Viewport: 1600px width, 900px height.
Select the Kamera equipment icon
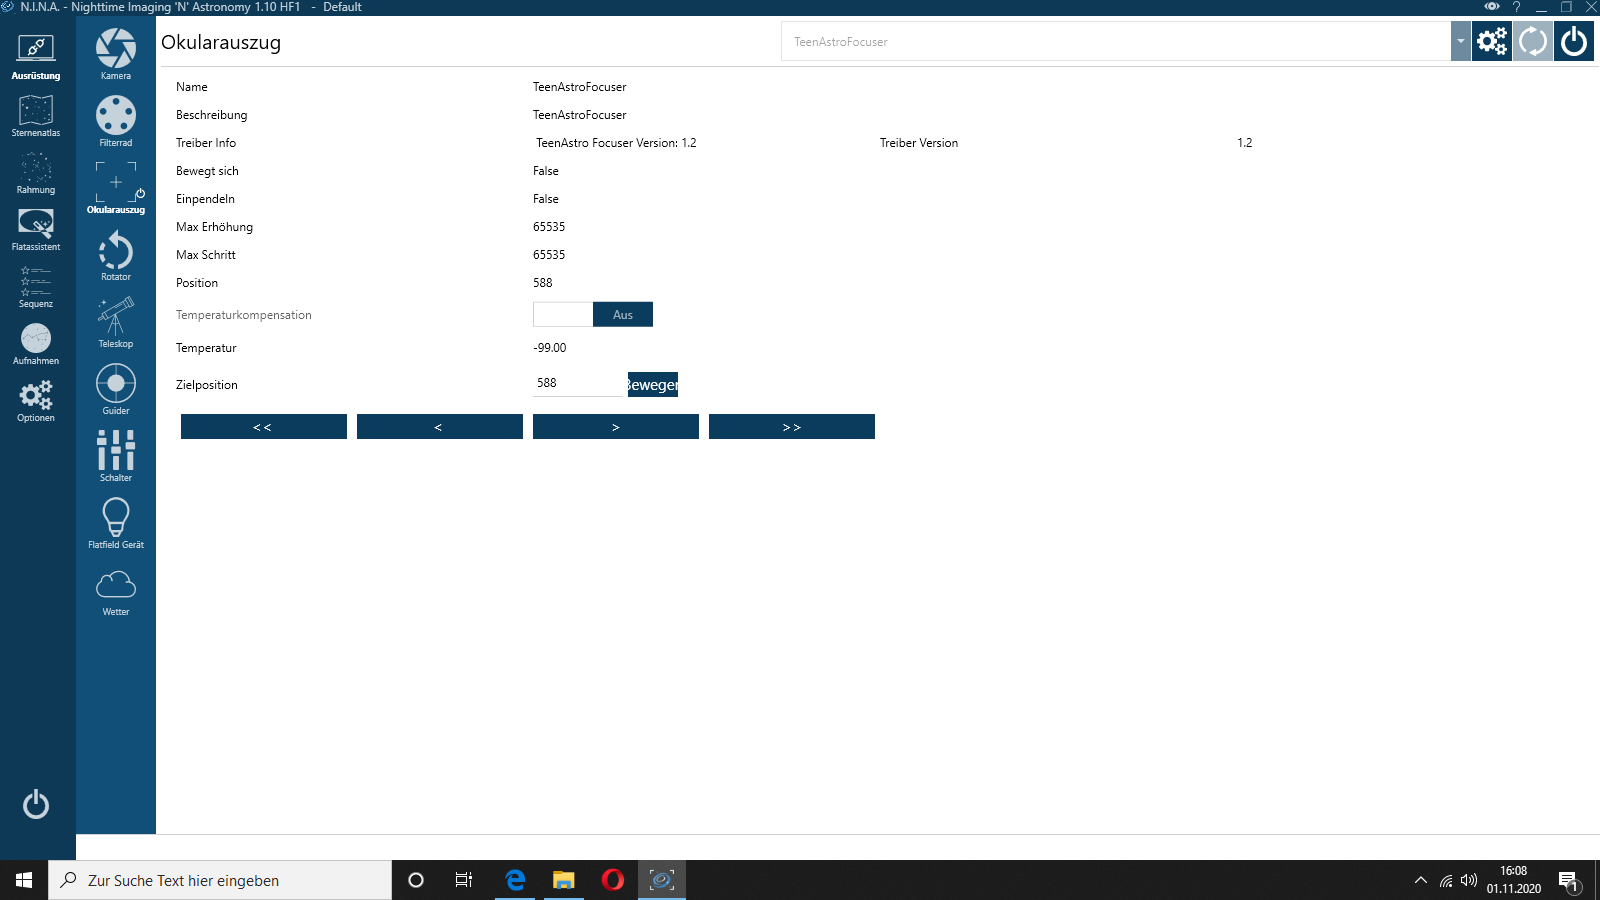(116, 54)
